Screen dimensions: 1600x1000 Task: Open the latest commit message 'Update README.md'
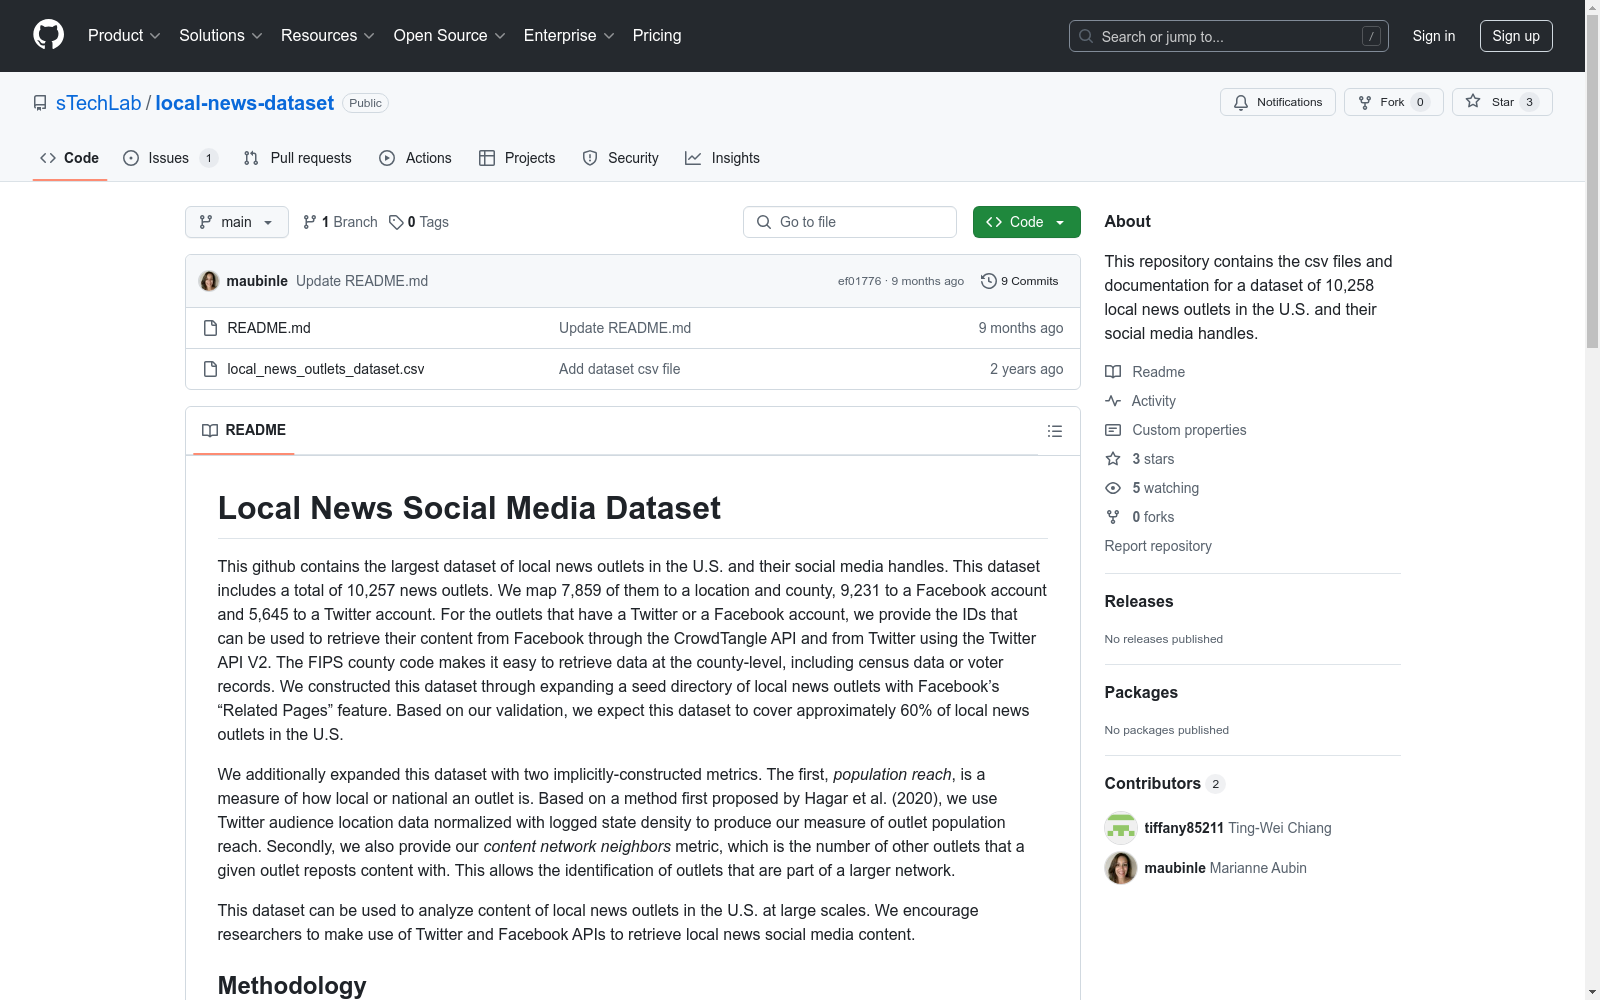362,281
